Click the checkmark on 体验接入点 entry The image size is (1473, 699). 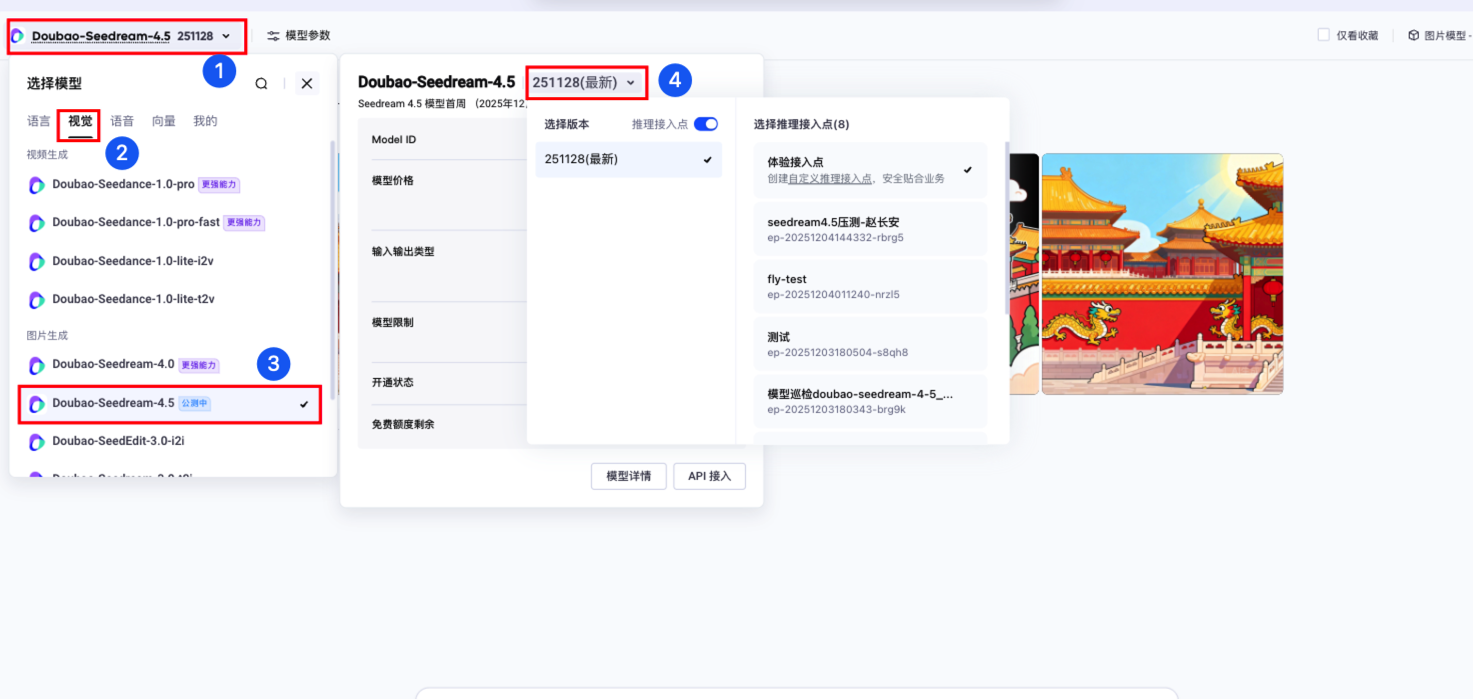pos(967,169)
